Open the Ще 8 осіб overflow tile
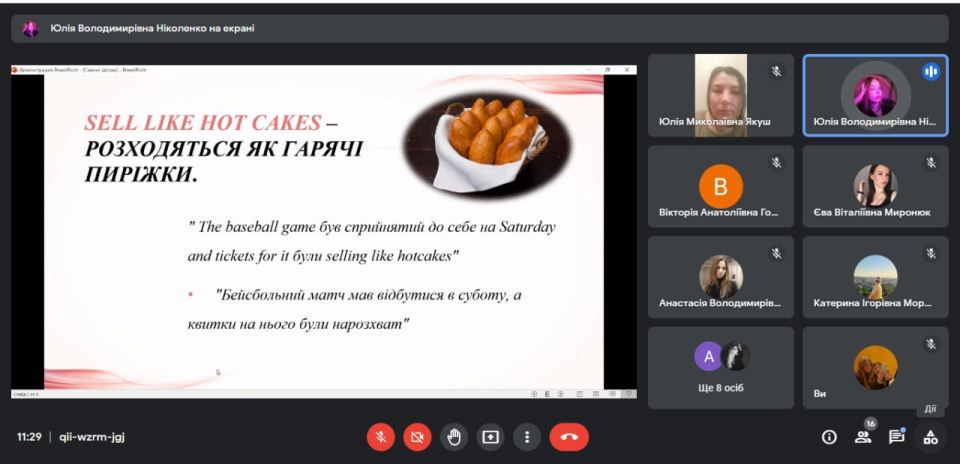The image size is (960, 464). pos(721,368)
